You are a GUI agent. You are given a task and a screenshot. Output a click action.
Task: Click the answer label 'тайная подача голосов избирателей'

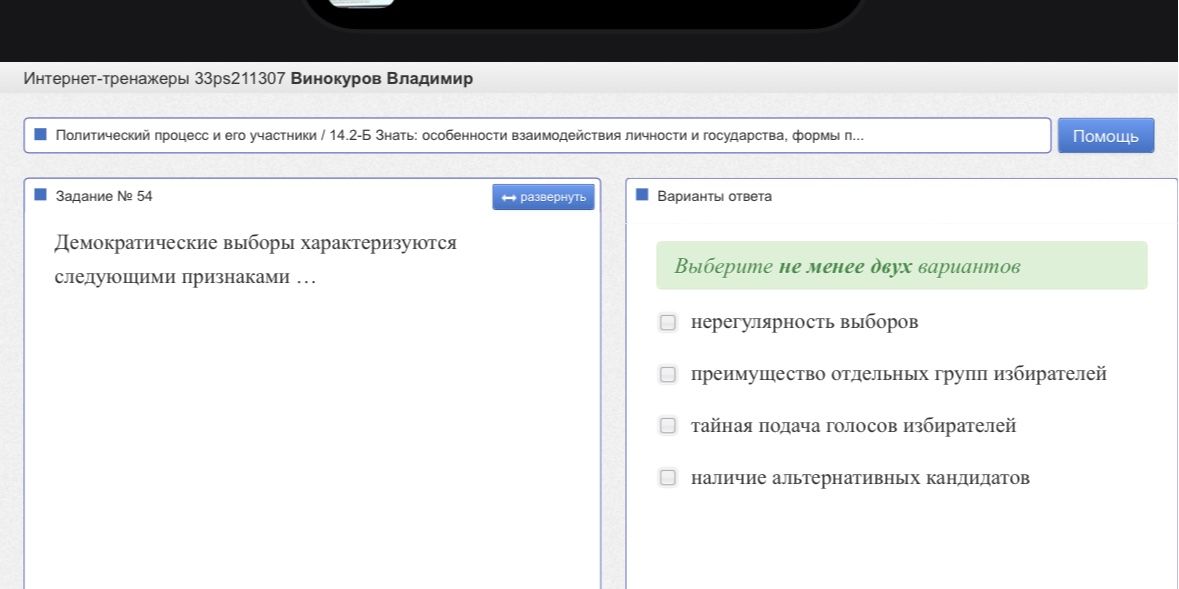(853, 426)
